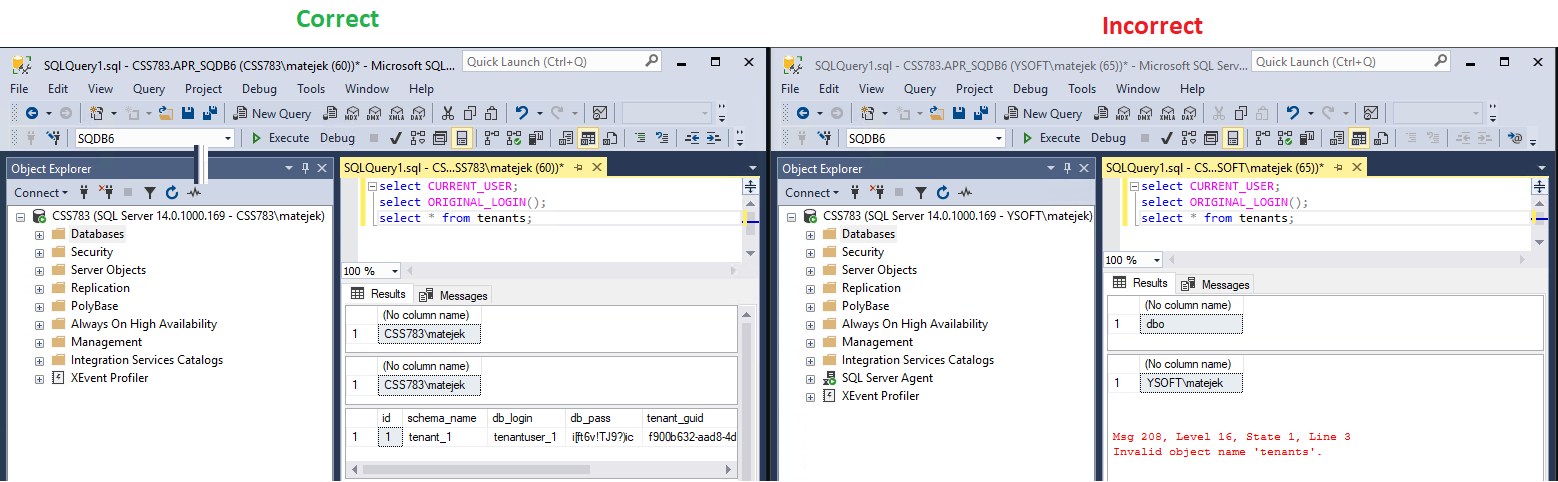The image size is (1558, 482).
Task: Expand the Security folder in the left Object Explorer
Action: pyautogui.click(x=39, y=252)
